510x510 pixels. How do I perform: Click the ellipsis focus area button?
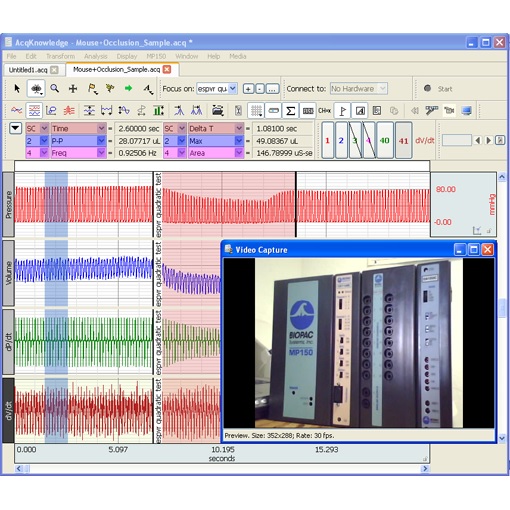pos(272,89)
